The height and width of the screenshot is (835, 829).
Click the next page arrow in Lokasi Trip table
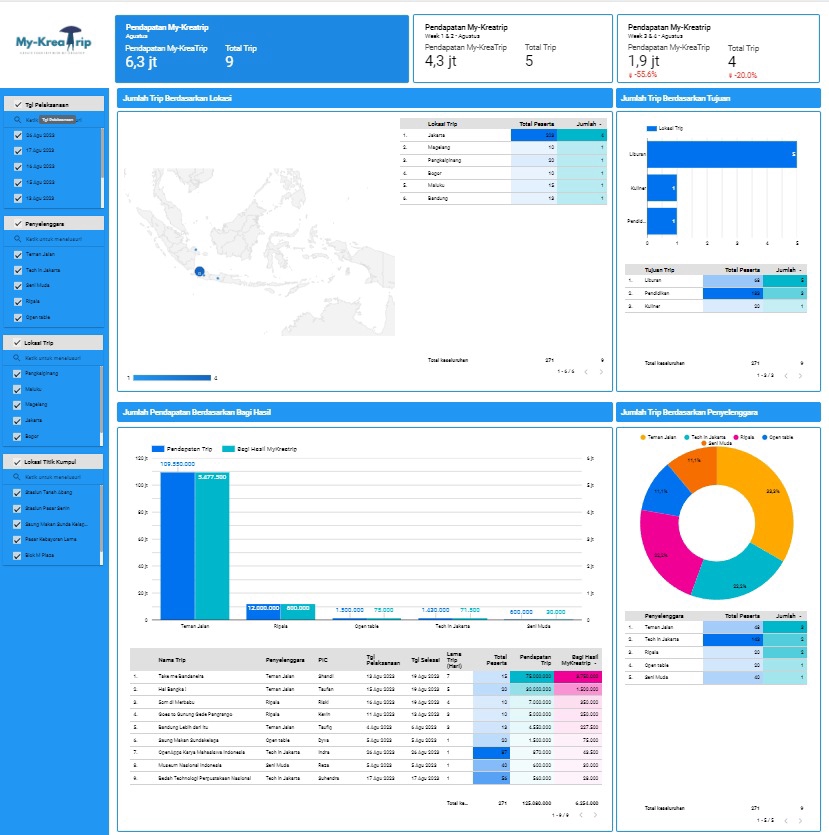coord(601,372)
